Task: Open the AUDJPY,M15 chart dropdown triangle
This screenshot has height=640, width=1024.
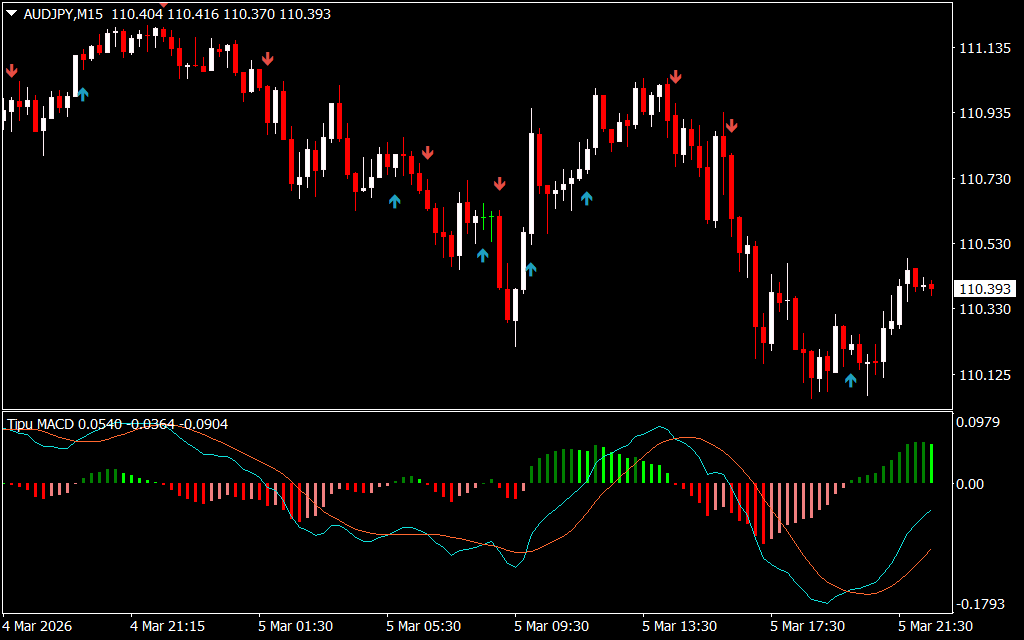Action: tap(11, 14)
